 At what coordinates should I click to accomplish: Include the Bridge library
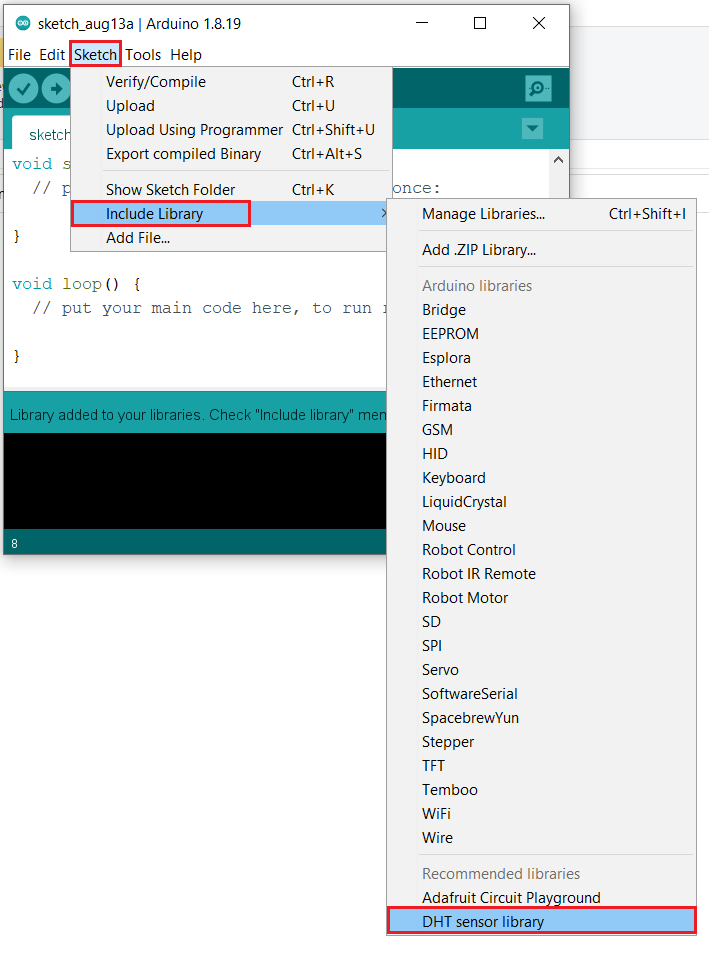tap(541, 310)
